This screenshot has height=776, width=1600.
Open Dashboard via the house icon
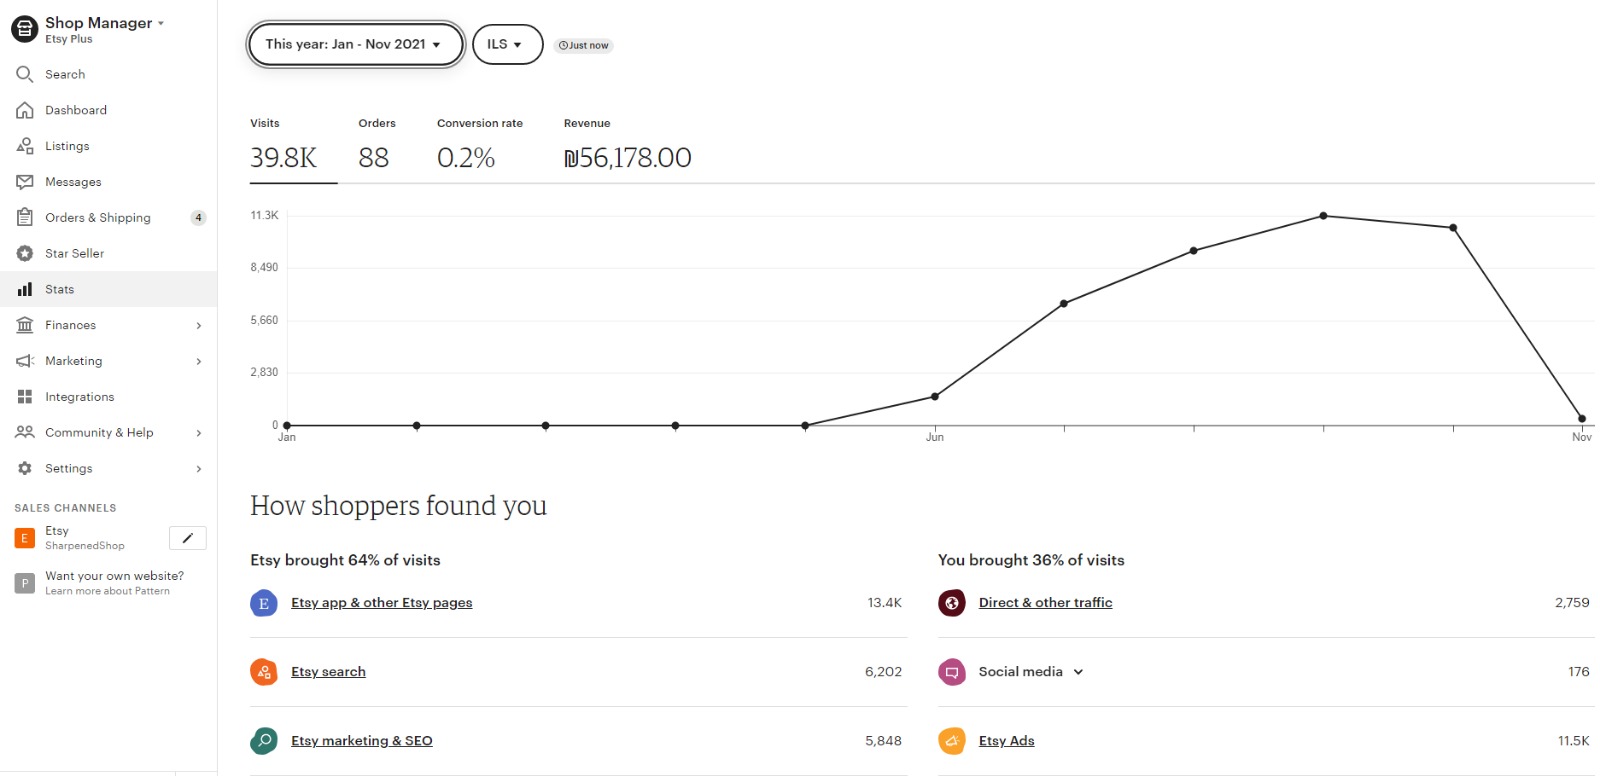[x=25, y=110]
